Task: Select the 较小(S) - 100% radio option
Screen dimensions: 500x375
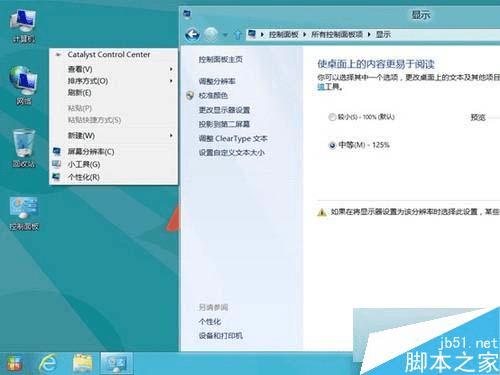Action: (x=332, y=117)
